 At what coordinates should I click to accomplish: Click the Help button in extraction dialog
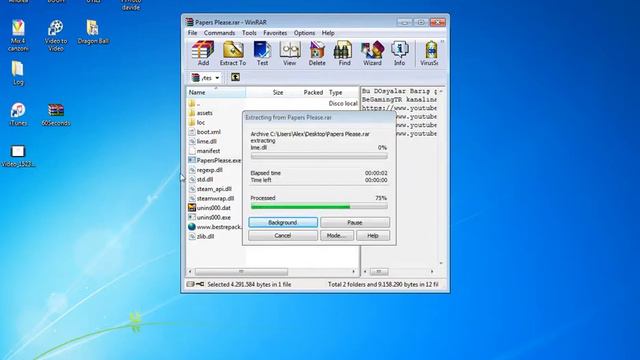click(x=373, y=236)
